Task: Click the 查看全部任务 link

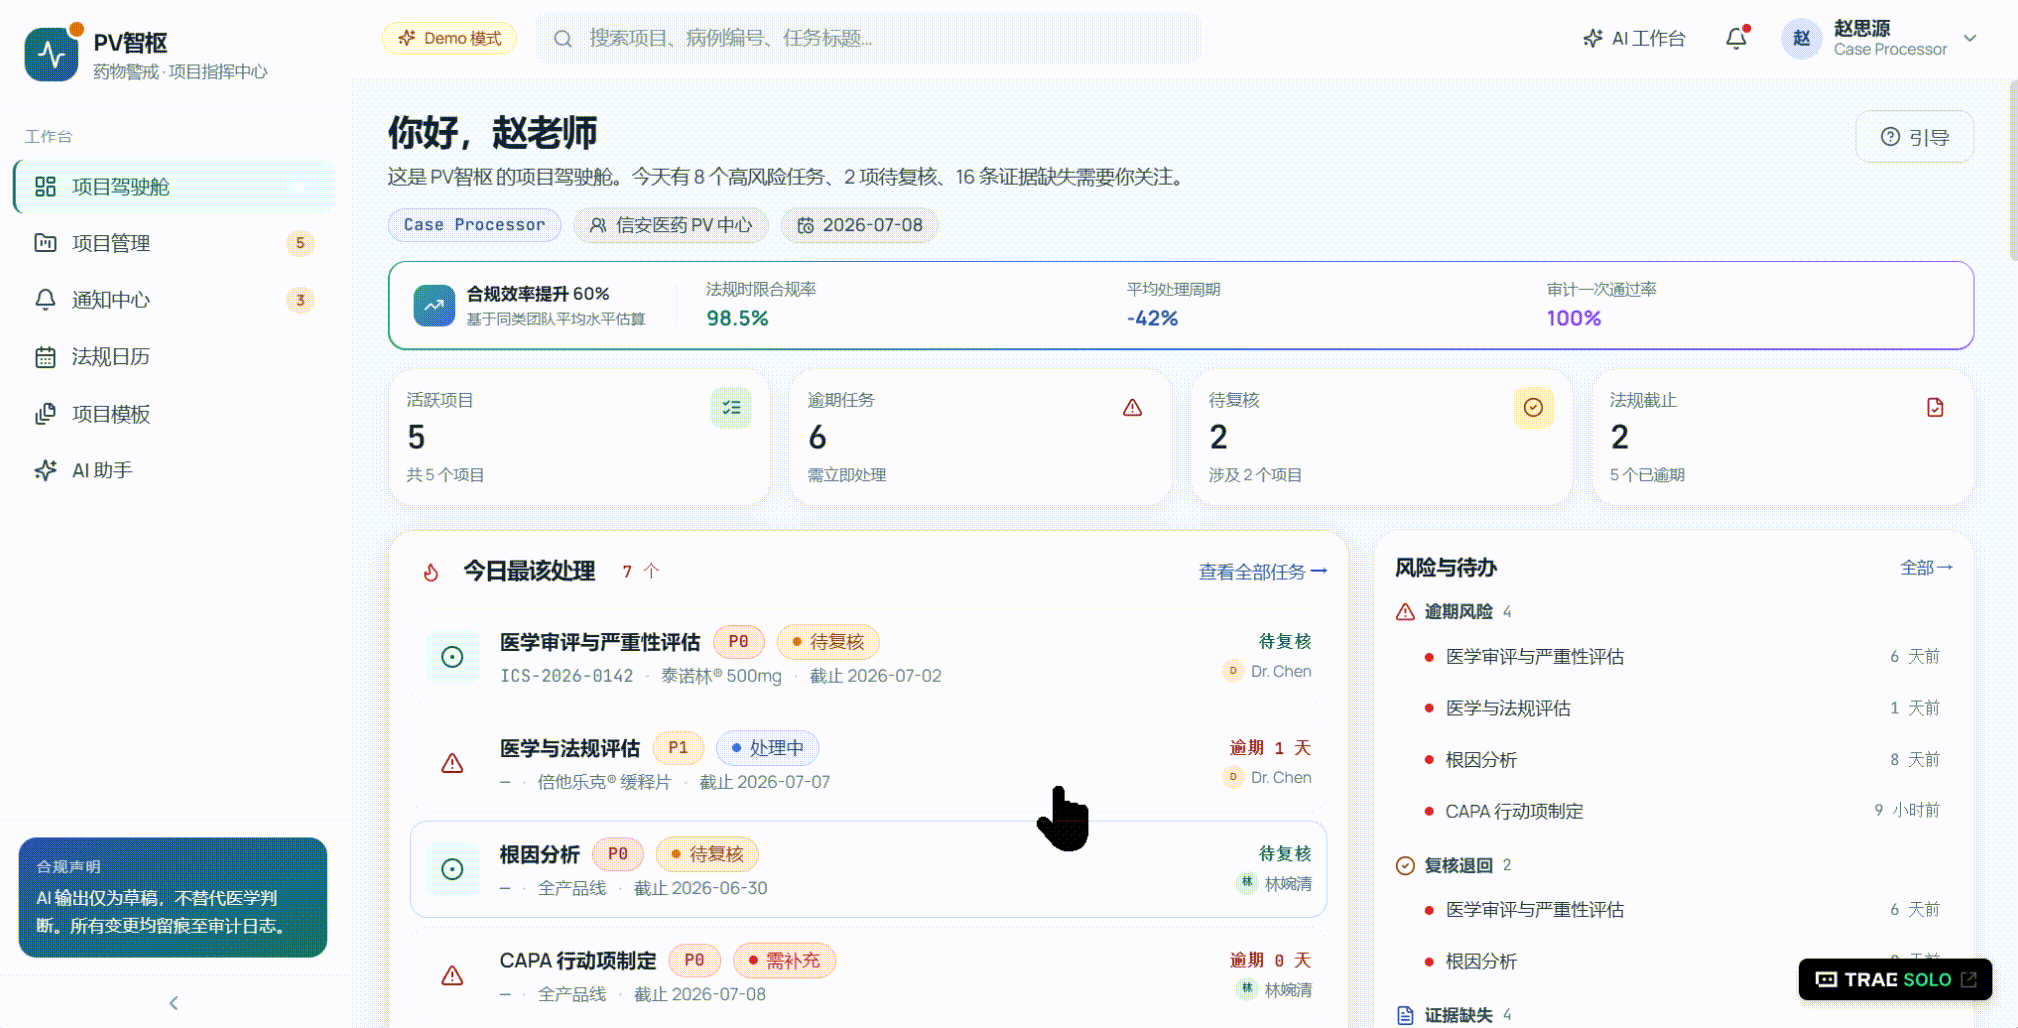Action: [x=1263, y=572]
